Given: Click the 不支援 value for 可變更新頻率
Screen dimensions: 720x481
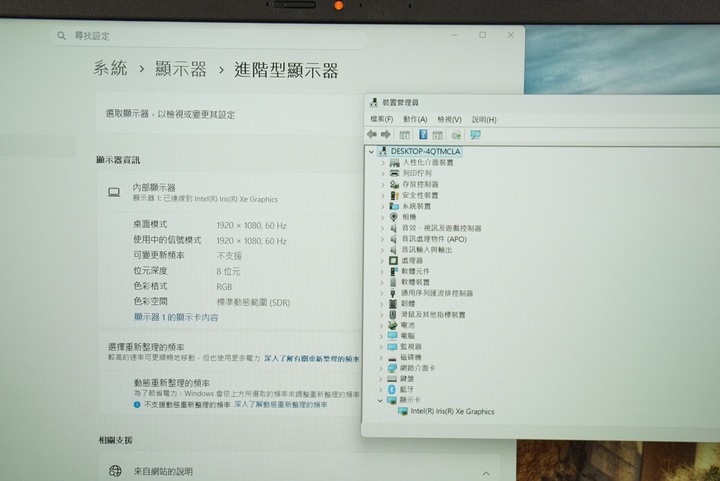Looking at the screenshot, I should pyautogui.click(x=229, y=256).
